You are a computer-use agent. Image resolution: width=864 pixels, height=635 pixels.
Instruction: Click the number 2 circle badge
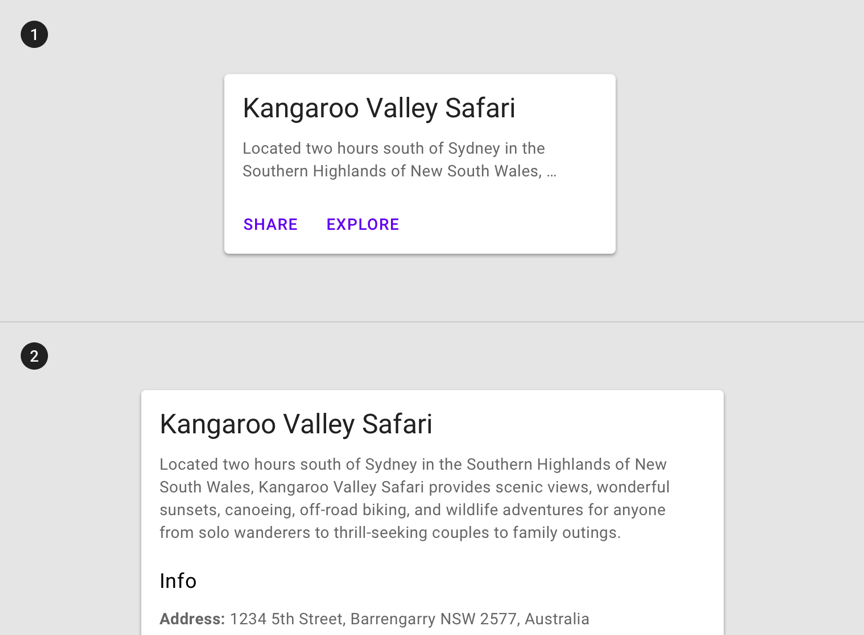tap(34, 356)
